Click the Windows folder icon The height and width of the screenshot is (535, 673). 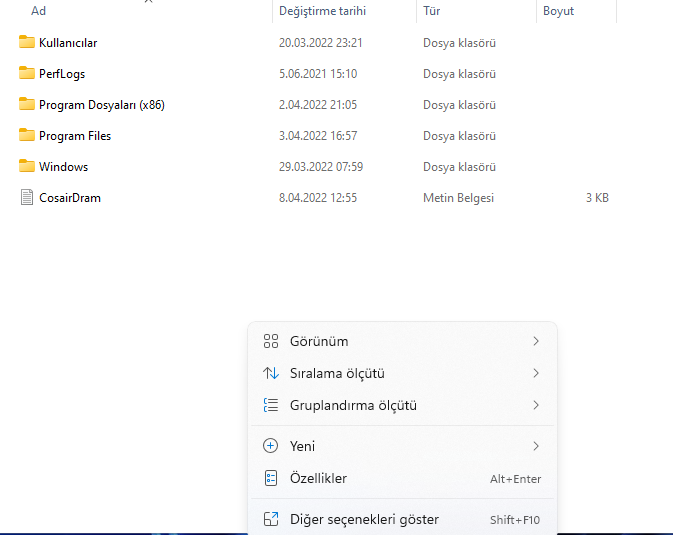27,166
